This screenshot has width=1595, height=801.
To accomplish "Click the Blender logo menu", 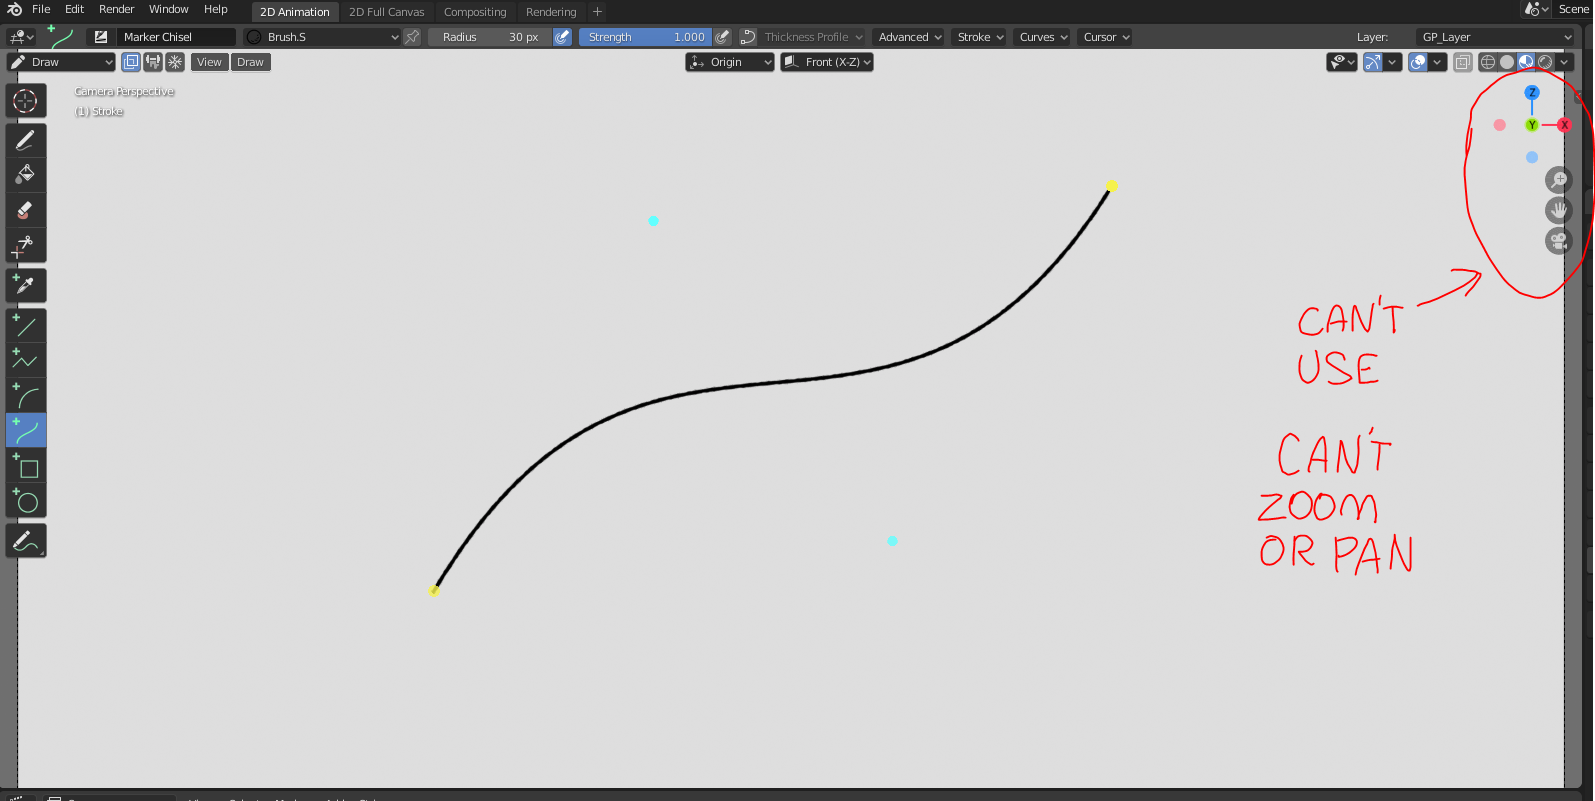I will pyautogui.click(x=14, y=9).
